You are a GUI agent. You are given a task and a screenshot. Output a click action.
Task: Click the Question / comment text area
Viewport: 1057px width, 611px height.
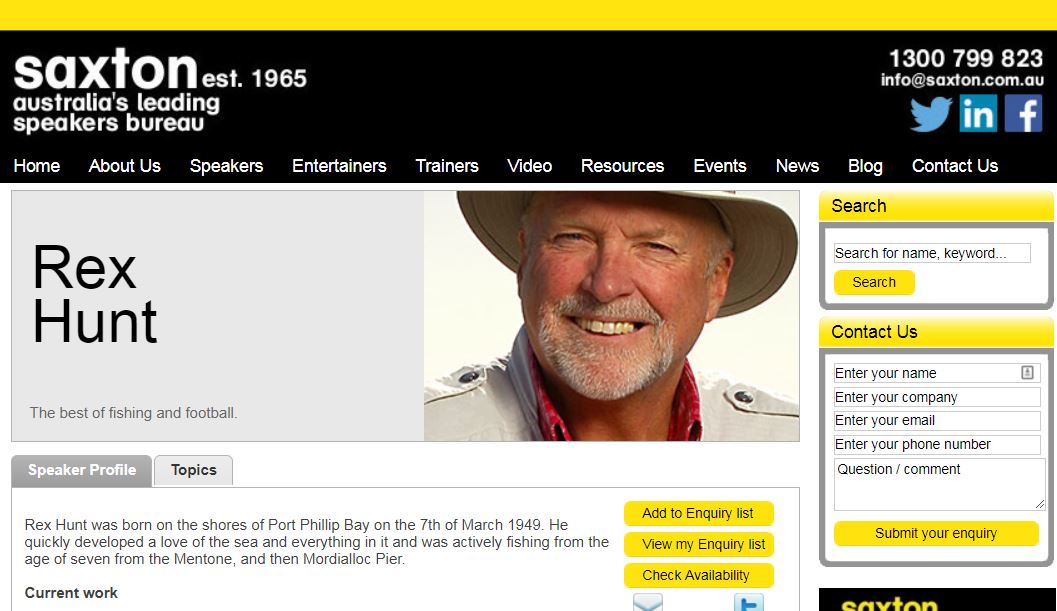point(940,484)
